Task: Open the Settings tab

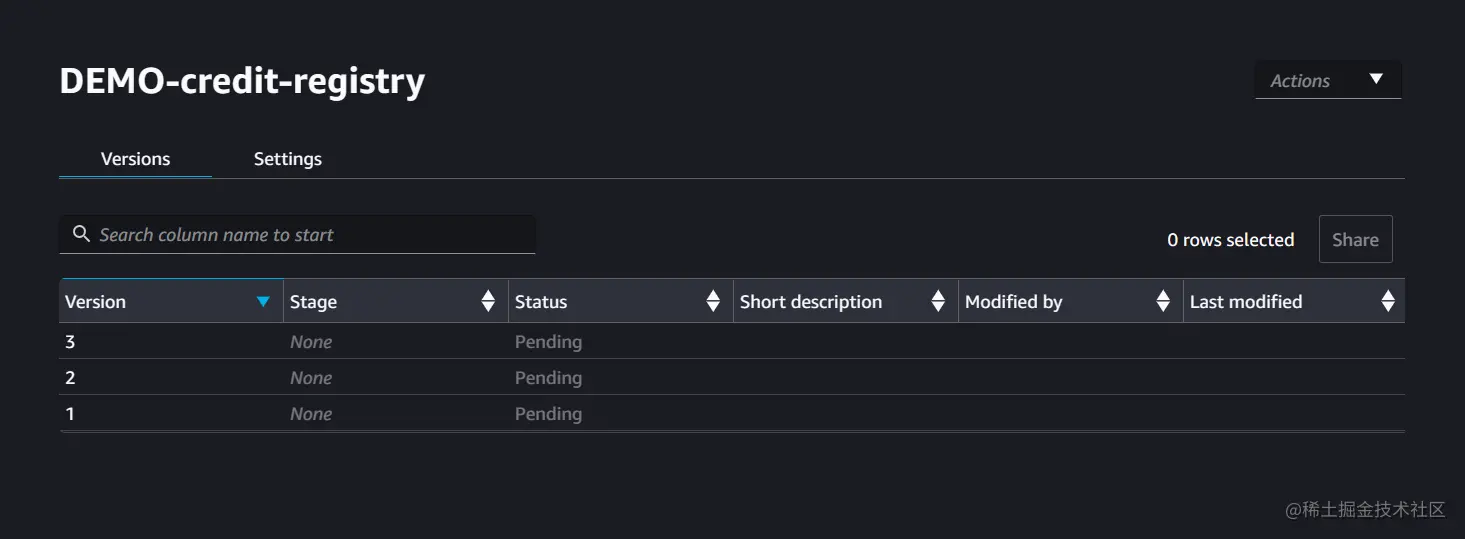Action: pyautogui.click(x=288, y=159)
